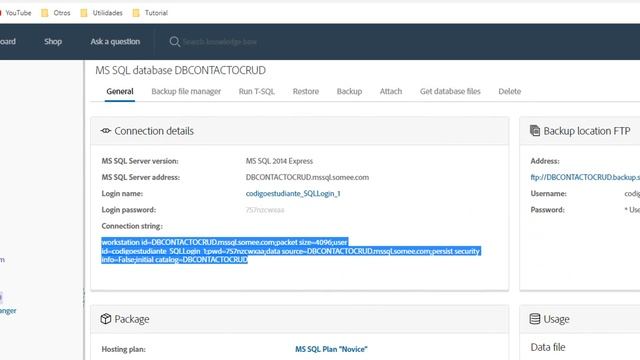Click the DBCONTACTOCRUD.mssql.somee.com server address
Screen dimensions: 640x360
307,177
